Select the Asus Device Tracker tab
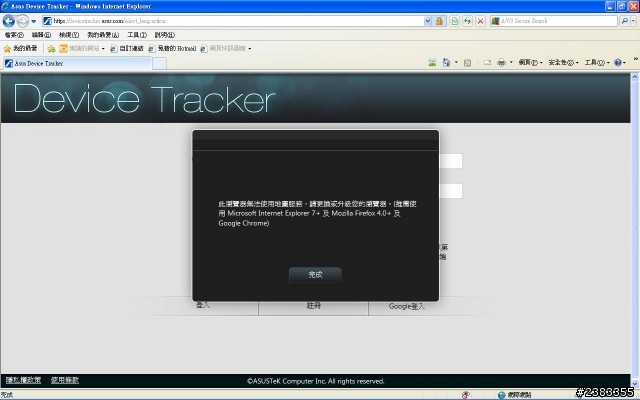640x400 pixels. point(77,63)
